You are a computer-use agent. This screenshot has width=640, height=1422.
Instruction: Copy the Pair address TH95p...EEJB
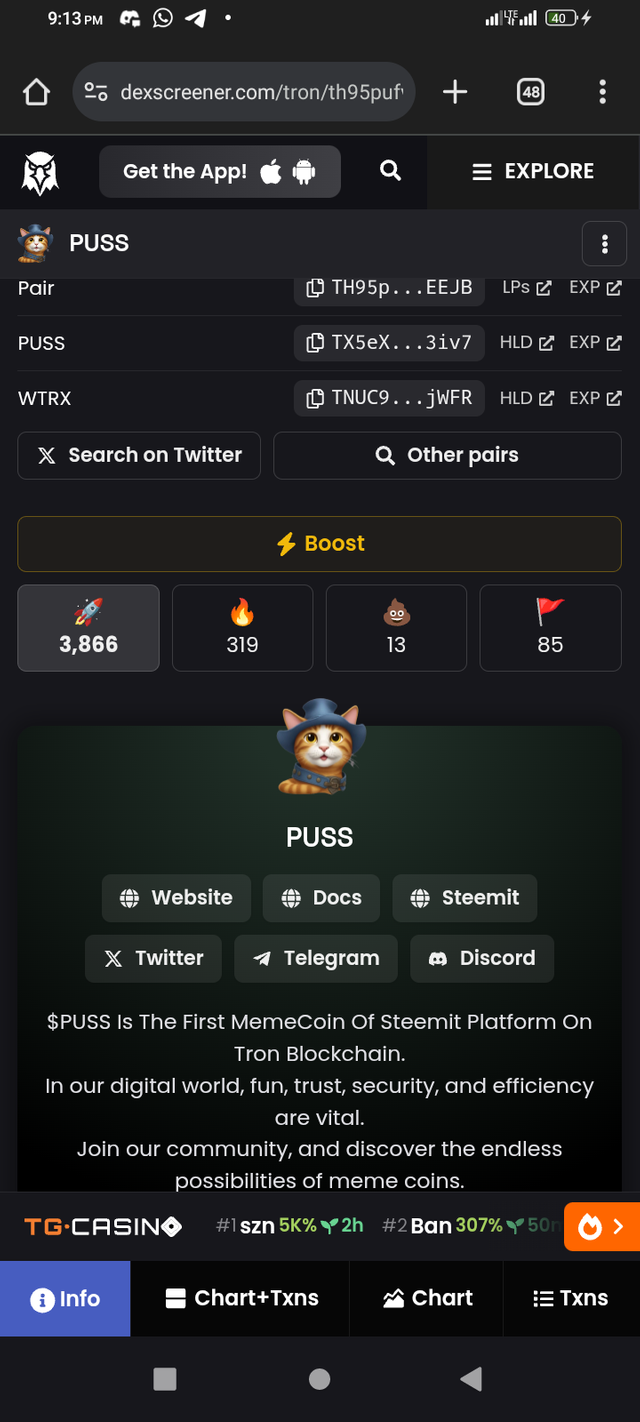point(388,288)
